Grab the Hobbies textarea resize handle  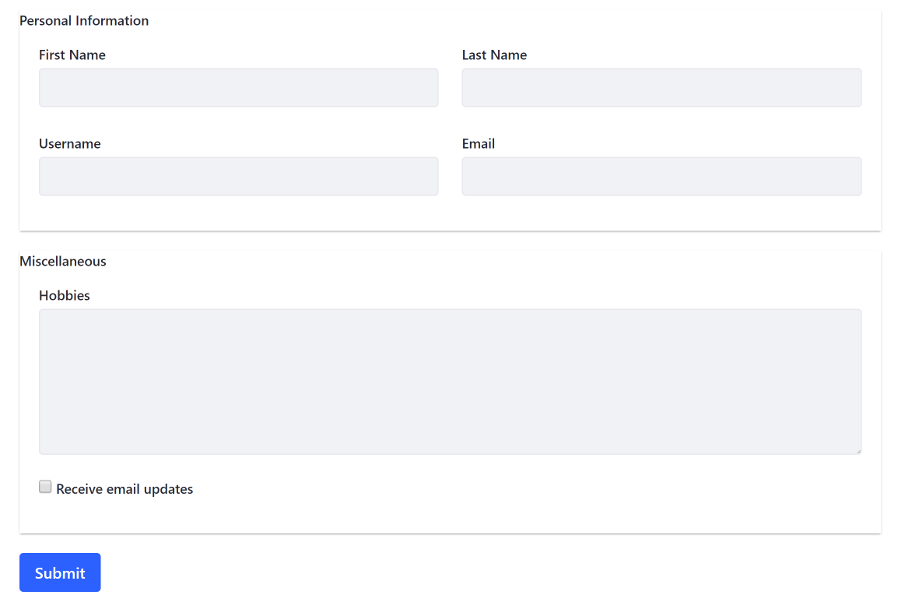point(858,451)
